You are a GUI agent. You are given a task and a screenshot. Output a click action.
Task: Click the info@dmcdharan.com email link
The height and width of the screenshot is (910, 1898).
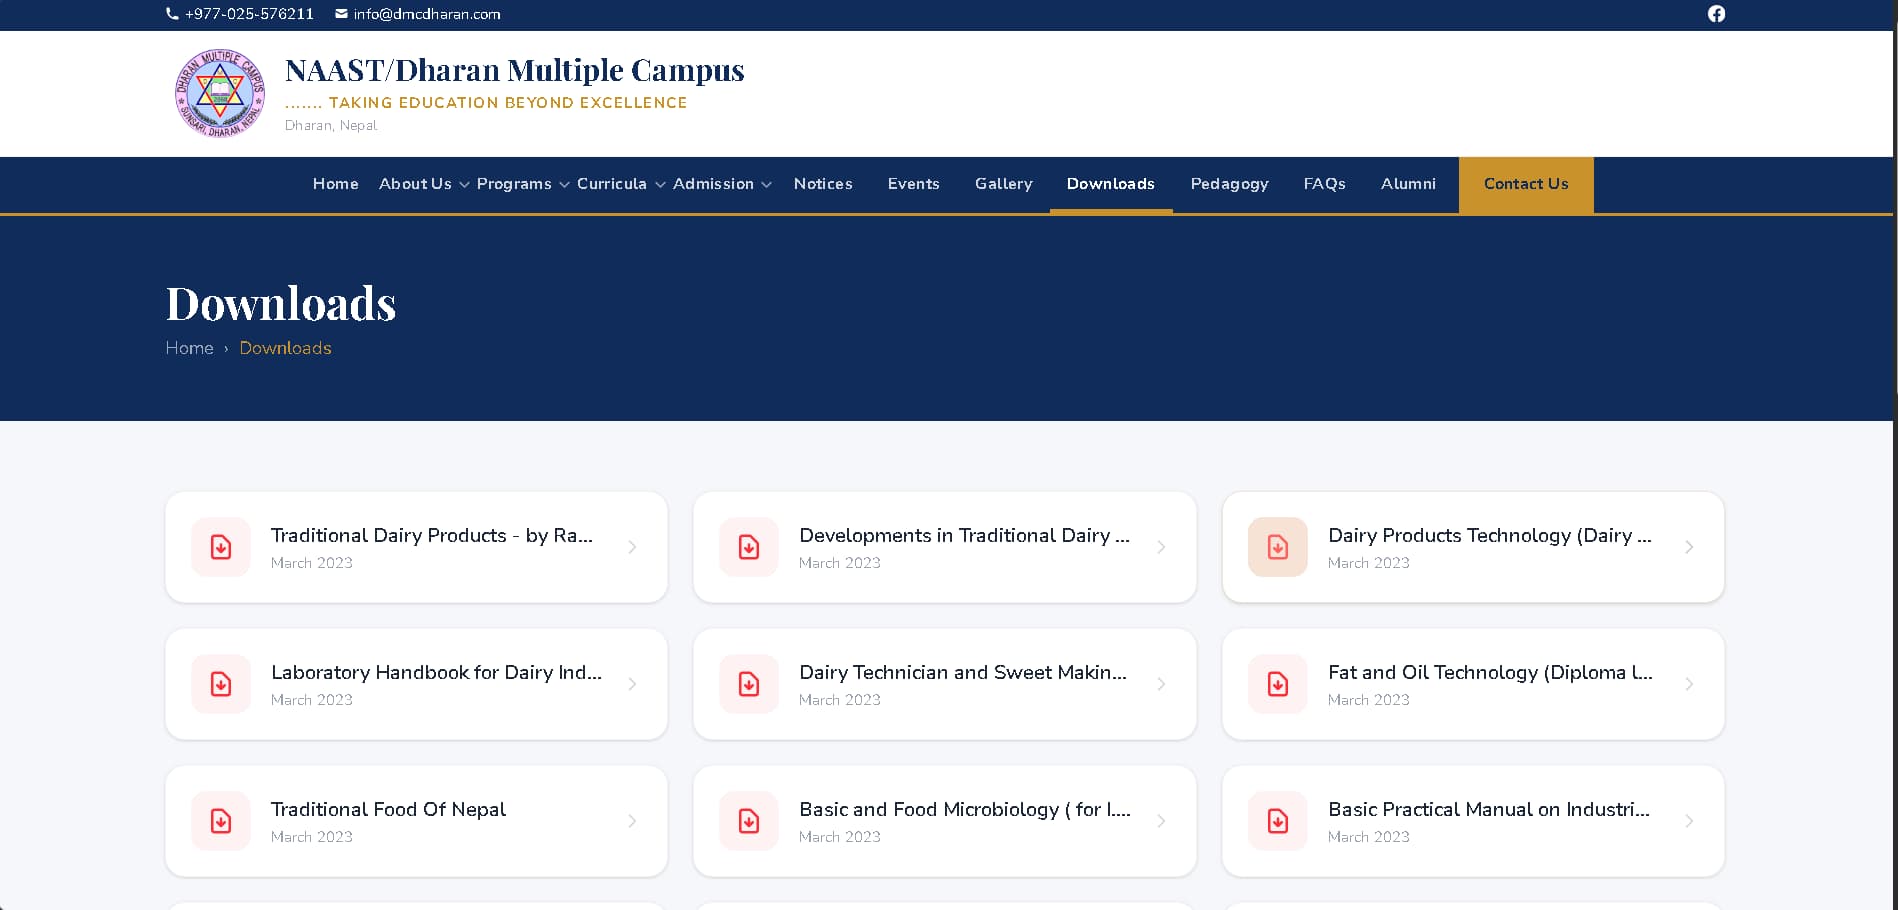[427, 14]
